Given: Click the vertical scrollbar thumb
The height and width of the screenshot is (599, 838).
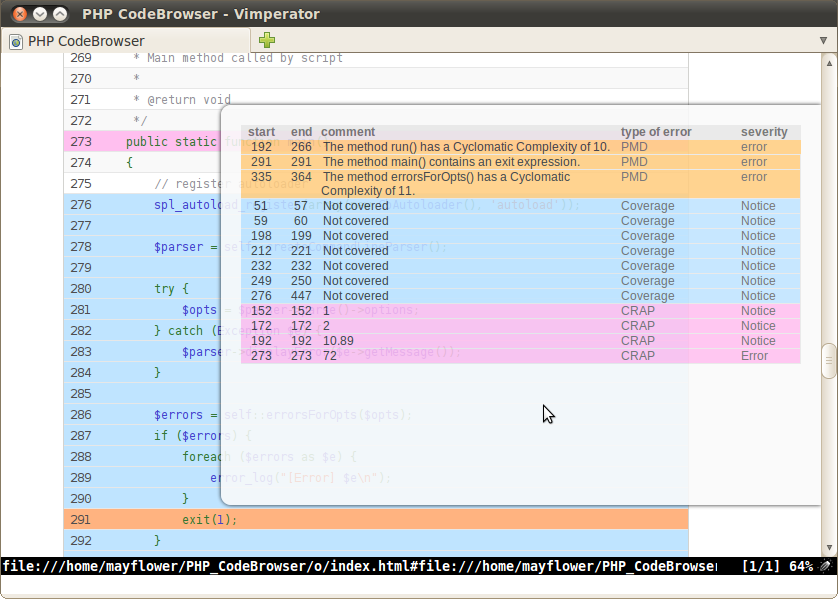Looking at the screenshot, I should [x=829, y=361].
